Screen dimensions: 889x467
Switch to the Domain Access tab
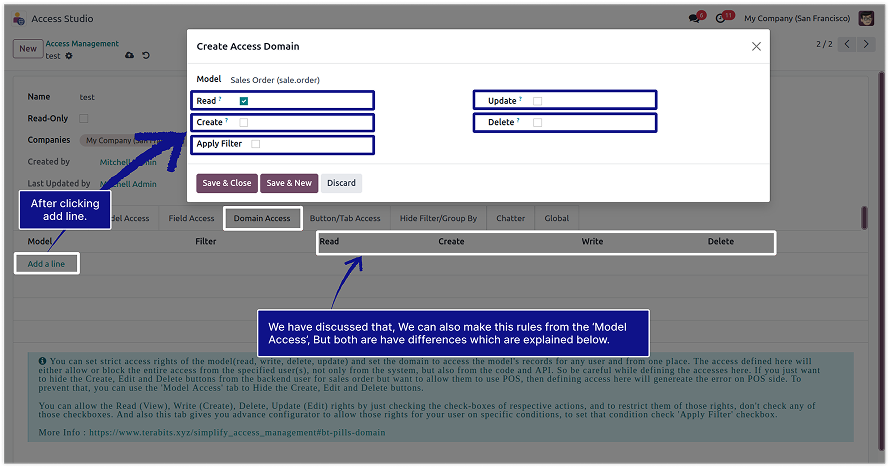coord(262,218)
